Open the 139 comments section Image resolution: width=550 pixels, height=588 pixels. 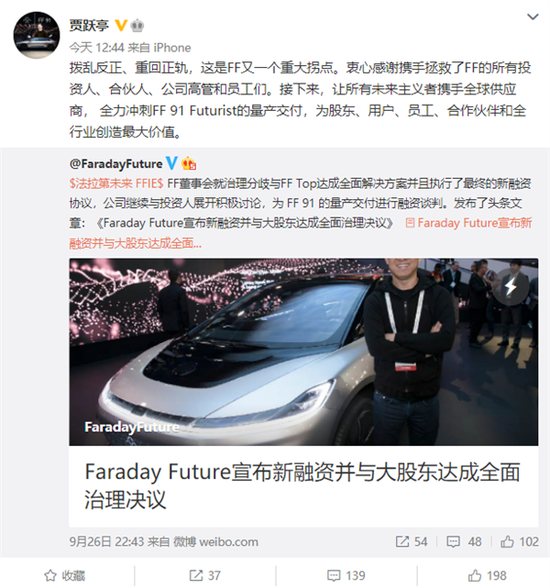[x=346, y=575]
